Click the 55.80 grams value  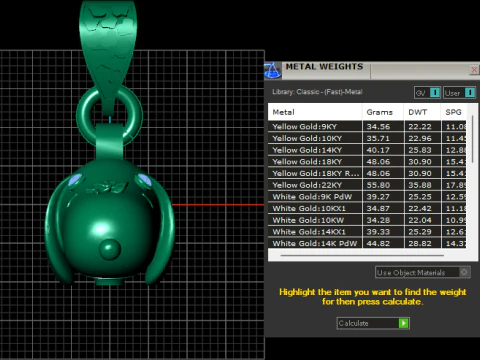click(378, 185)
